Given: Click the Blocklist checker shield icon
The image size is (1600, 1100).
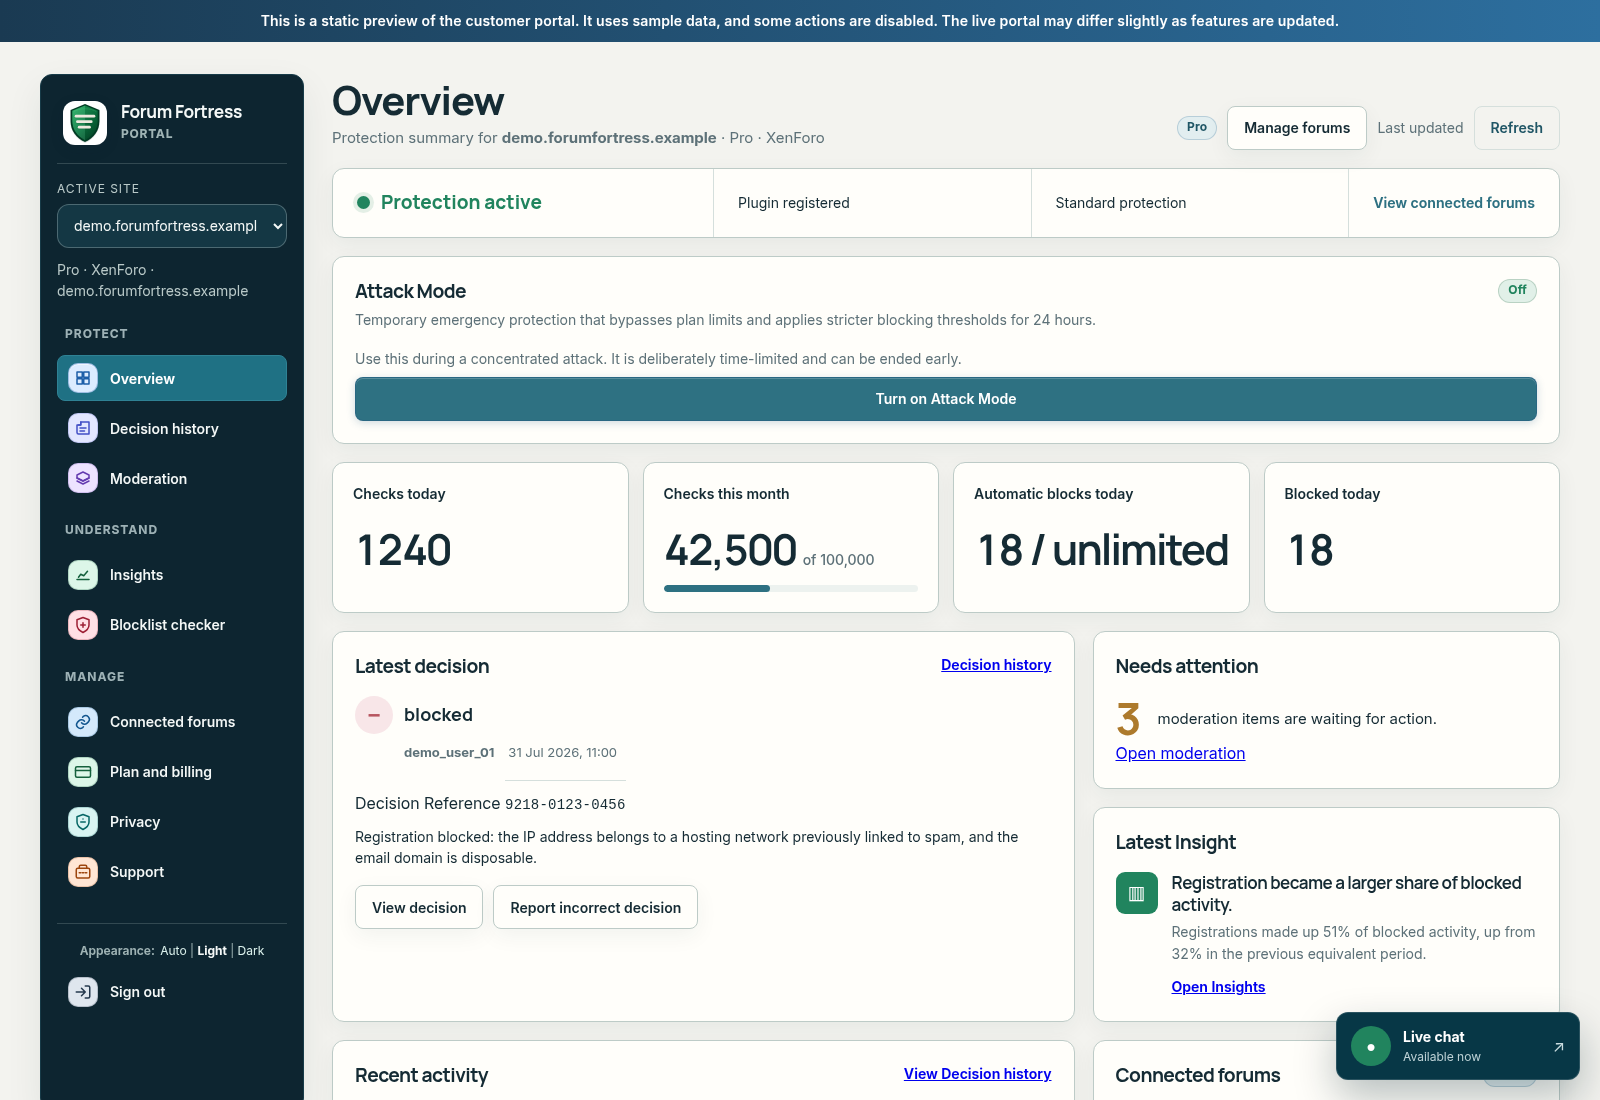Looking at the screenshot, I should click(x=83, y=625).
